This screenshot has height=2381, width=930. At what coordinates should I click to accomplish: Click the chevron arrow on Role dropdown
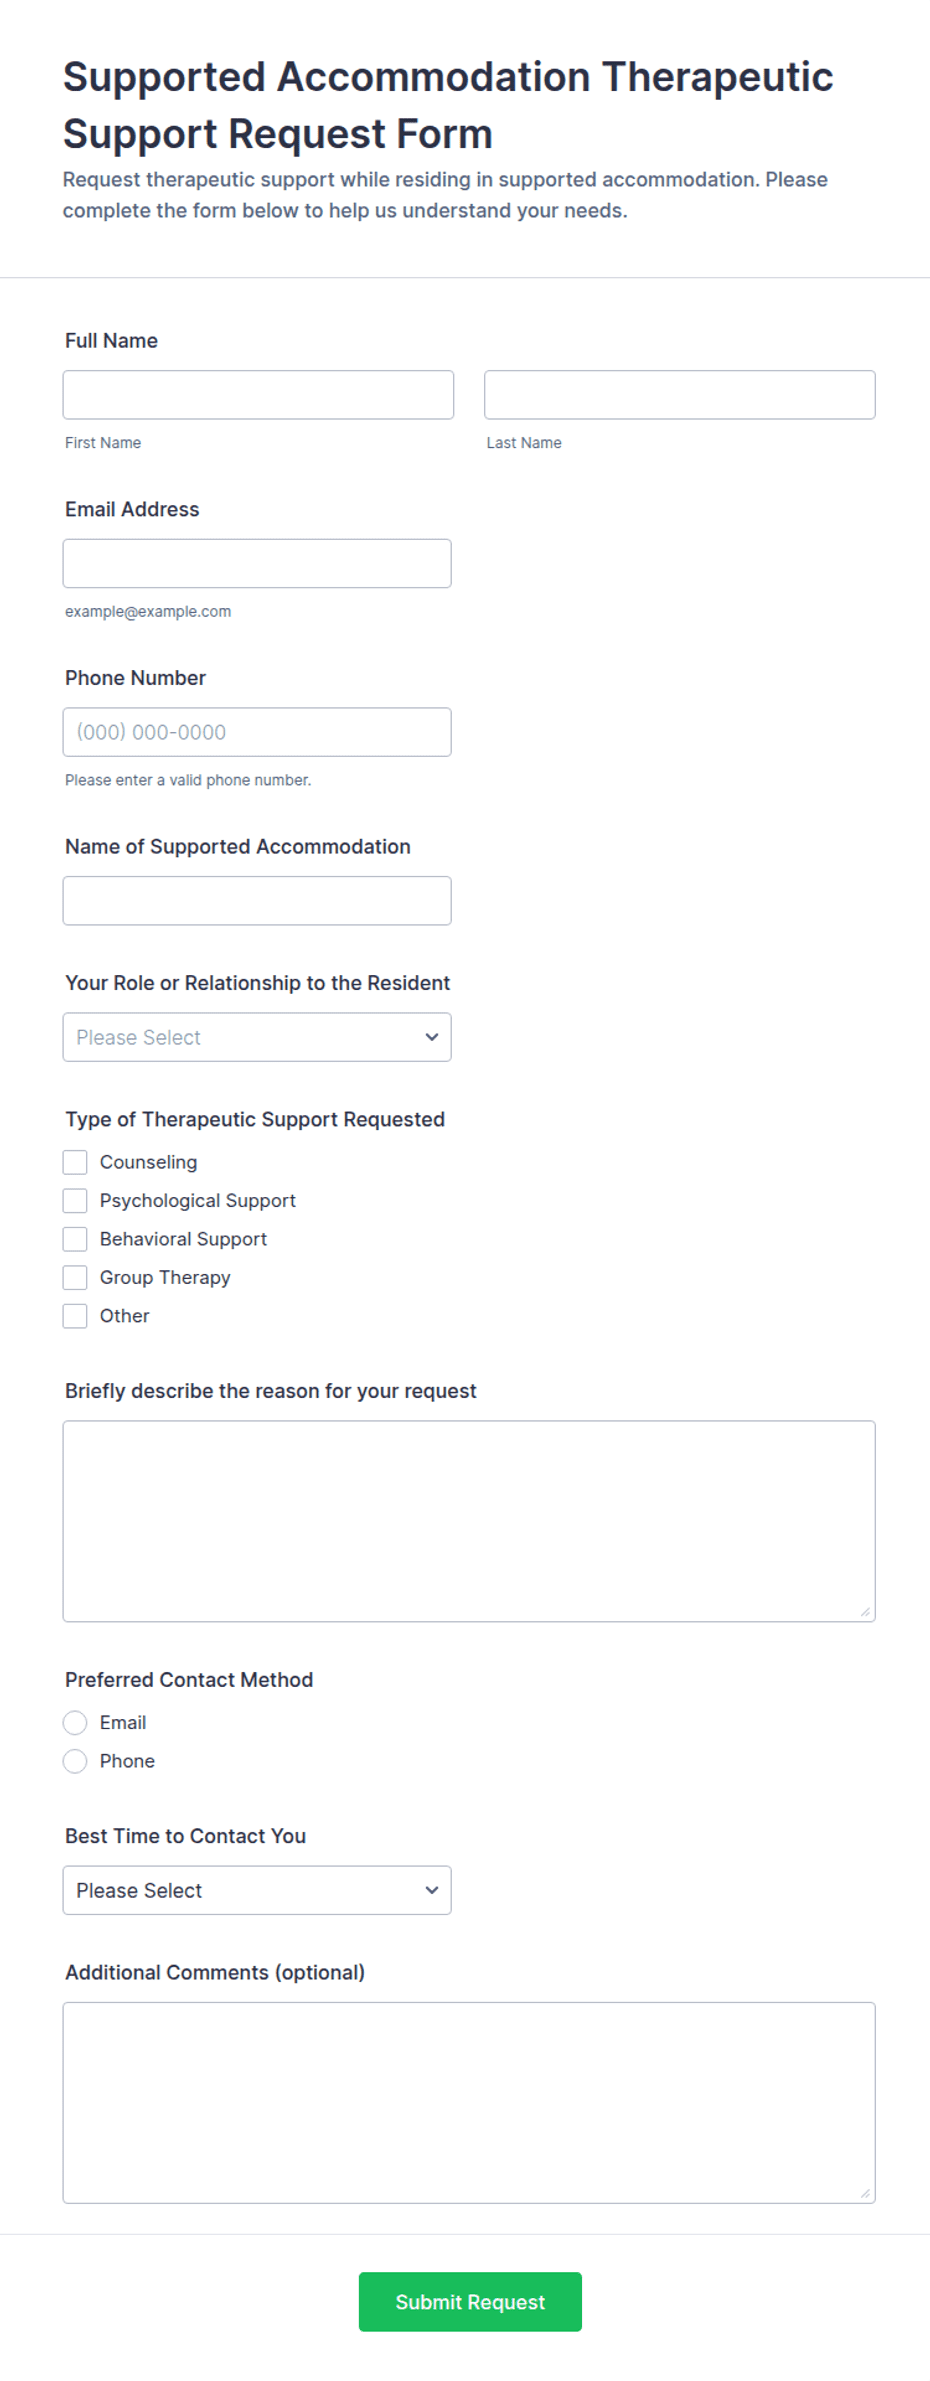pyautogui.click(x=432, y=1037)
